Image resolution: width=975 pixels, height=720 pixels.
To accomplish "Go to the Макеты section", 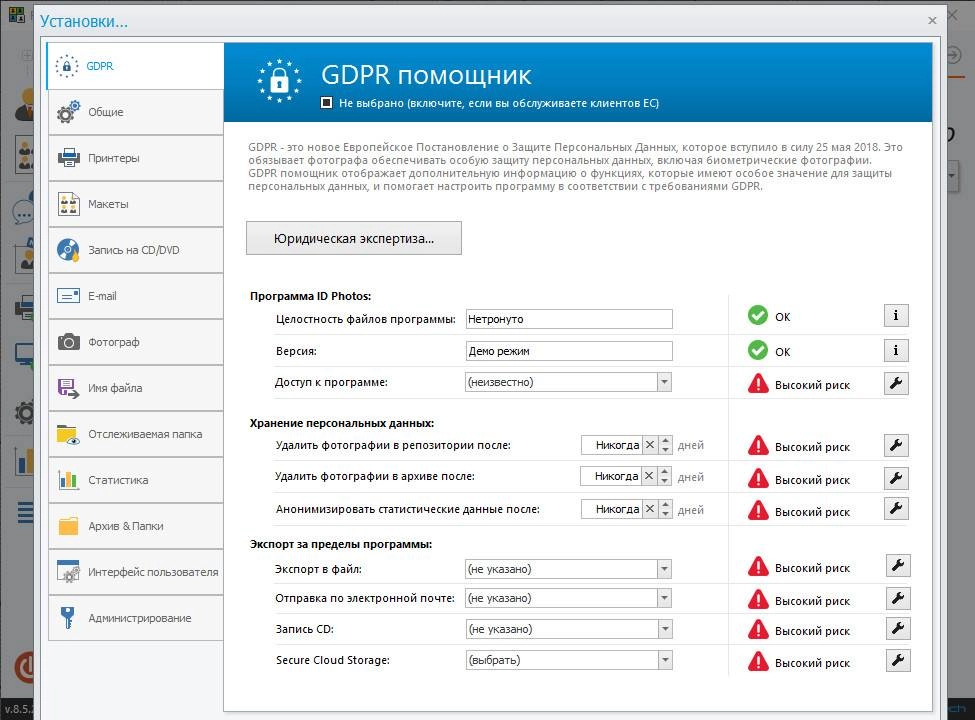I will pos(136,204).
